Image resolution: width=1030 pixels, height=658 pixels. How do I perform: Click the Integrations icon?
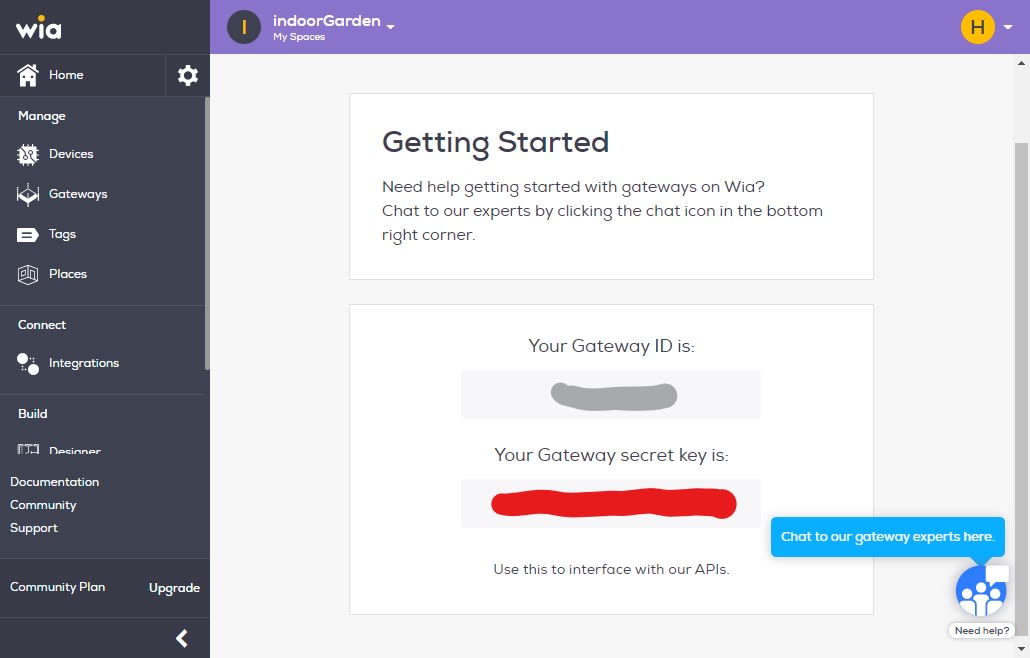[28, 363]
